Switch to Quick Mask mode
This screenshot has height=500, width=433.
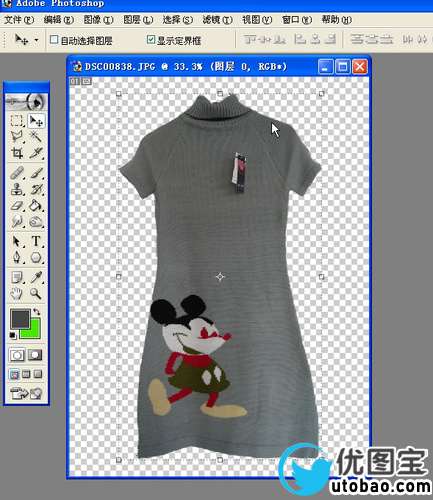point(35,355)
